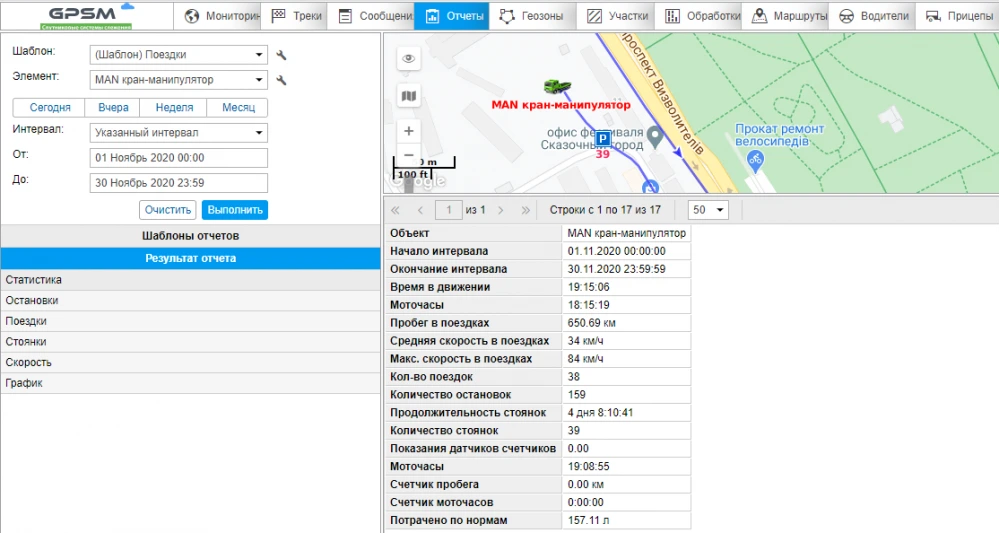The width and height of the screenshot is (1000, 533).
Task: Switch to the Геозоны tab
Action: click(x=532, y=16)
